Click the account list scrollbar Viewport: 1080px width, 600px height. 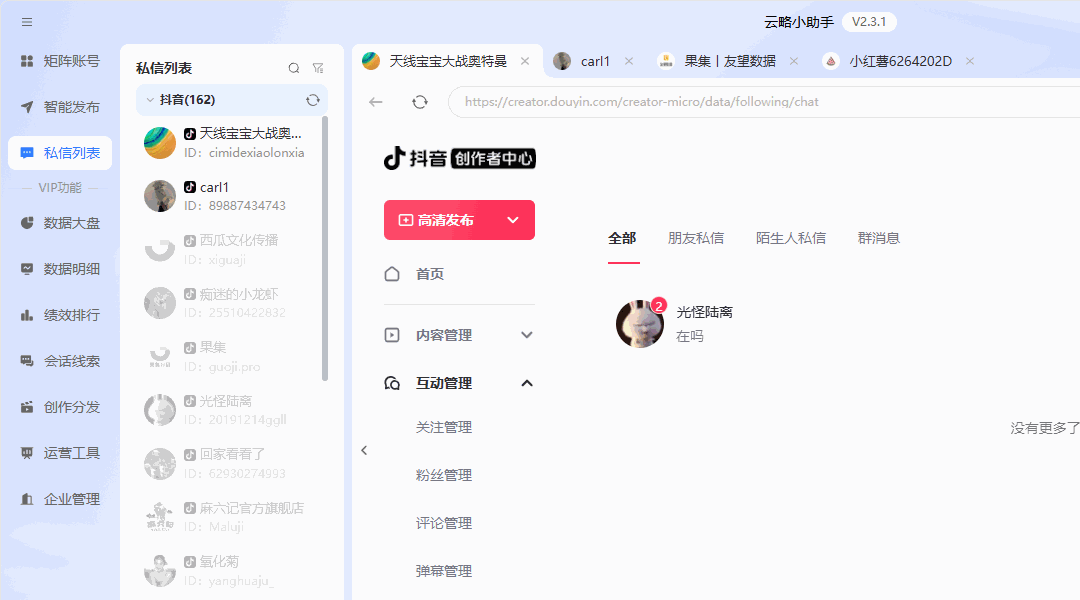coord(325,248)
